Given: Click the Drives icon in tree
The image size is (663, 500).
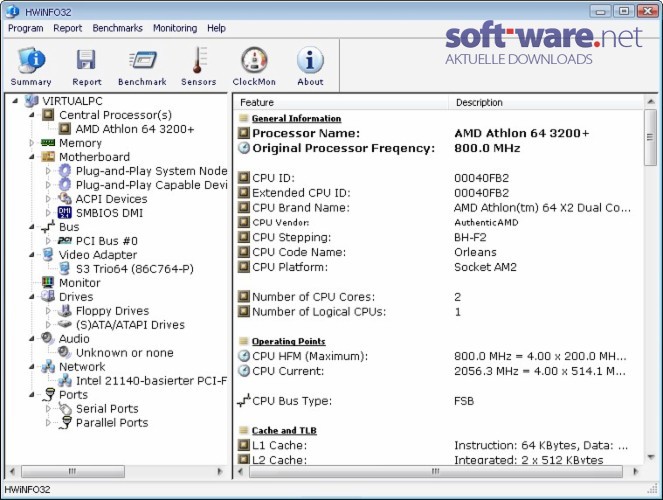Looking at the screenshot, I should (x=48, y=296).
